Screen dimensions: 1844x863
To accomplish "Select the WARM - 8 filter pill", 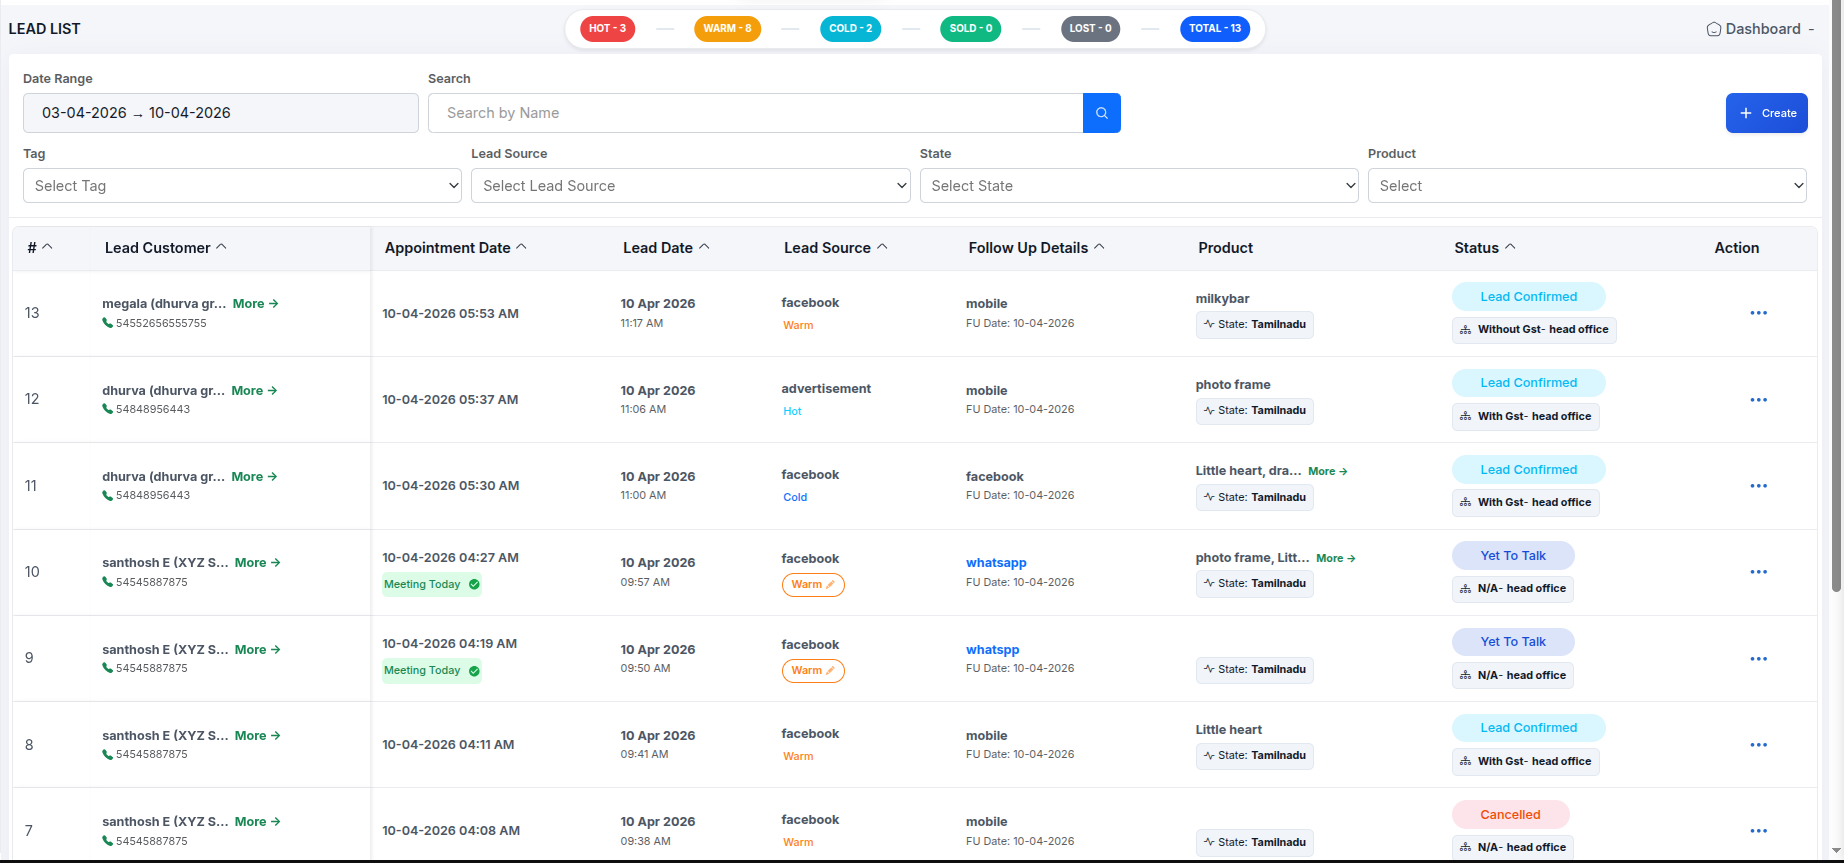I will point(727,29).
